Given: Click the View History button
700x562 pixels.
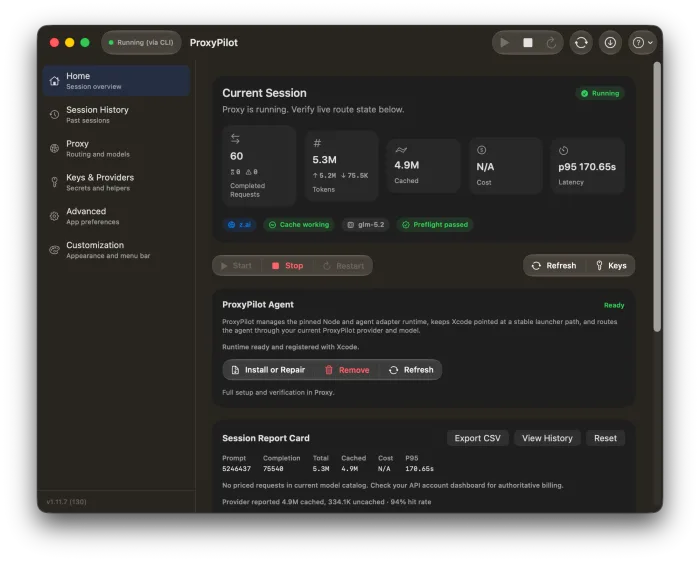Looking at the screenshot, I should pos(547,438).
